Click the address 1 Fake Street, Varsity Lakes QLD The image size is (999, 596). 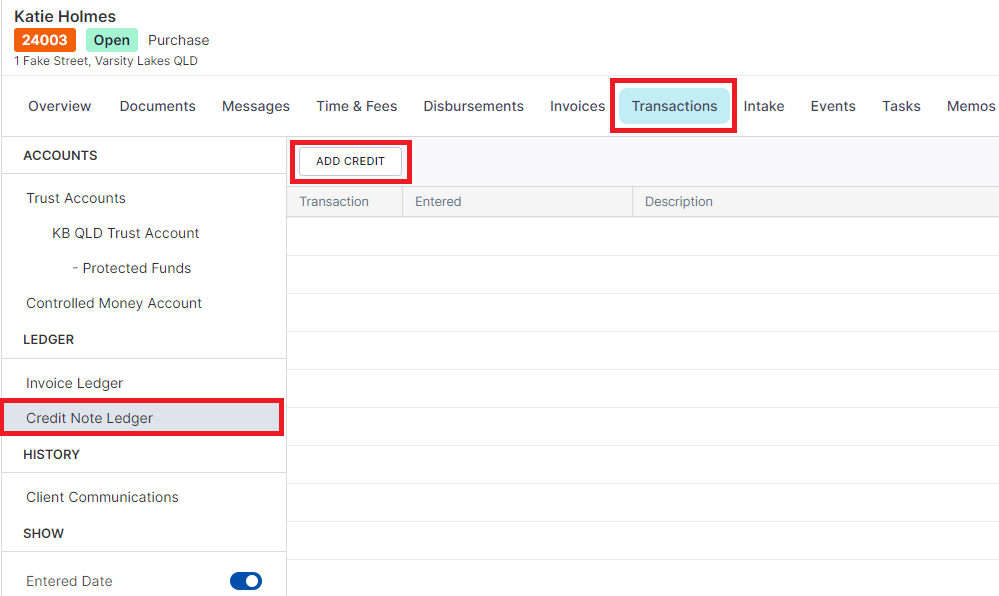tap(106, 61)
